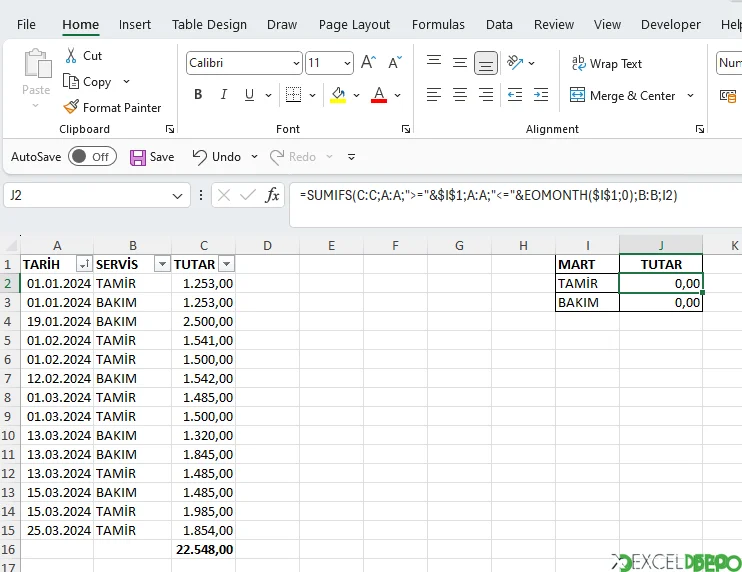Apply yellow fill color bucket
This screenshot has width=742, height=572.
click(x=338, y=95)
